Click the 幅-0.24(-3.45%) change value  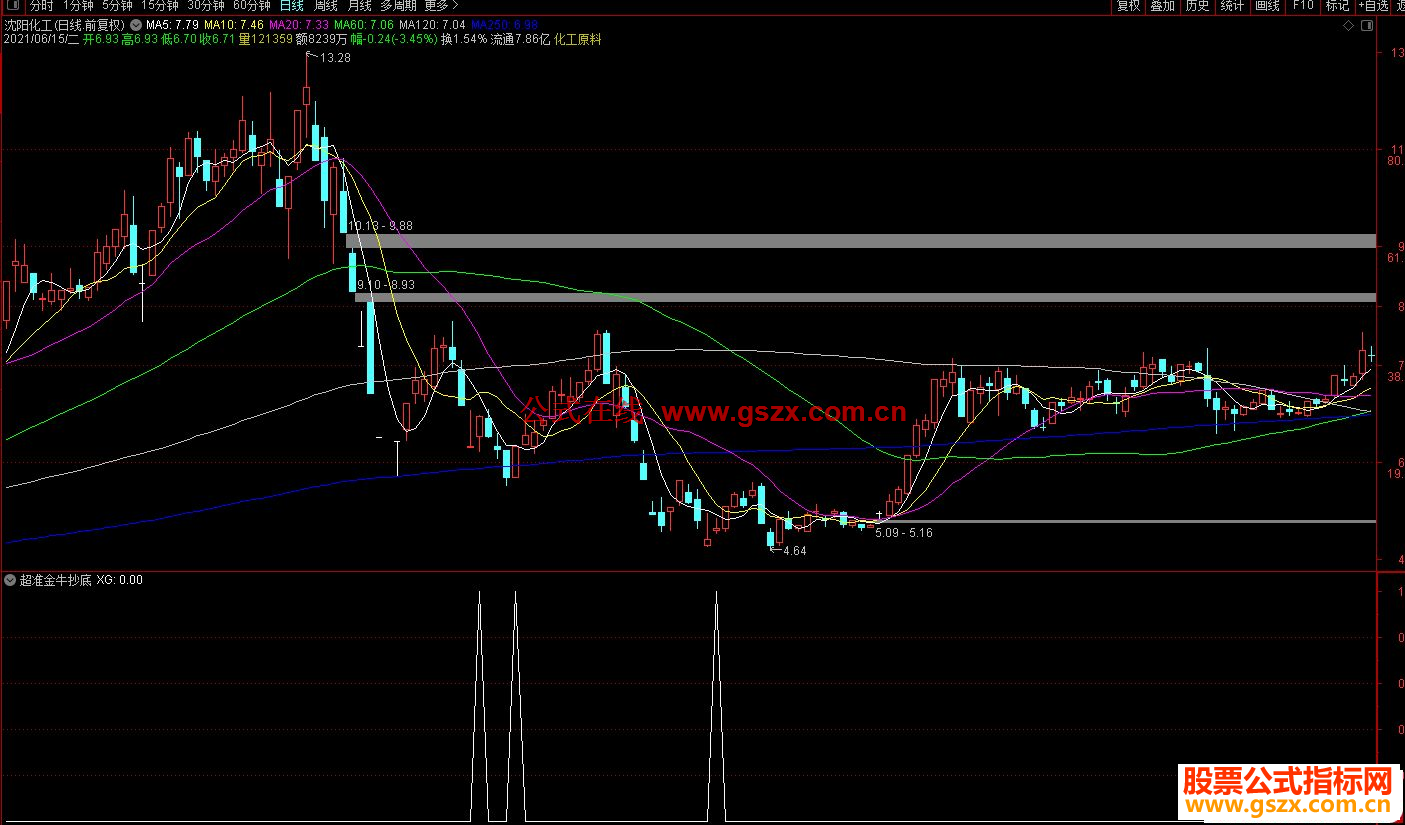393,39
